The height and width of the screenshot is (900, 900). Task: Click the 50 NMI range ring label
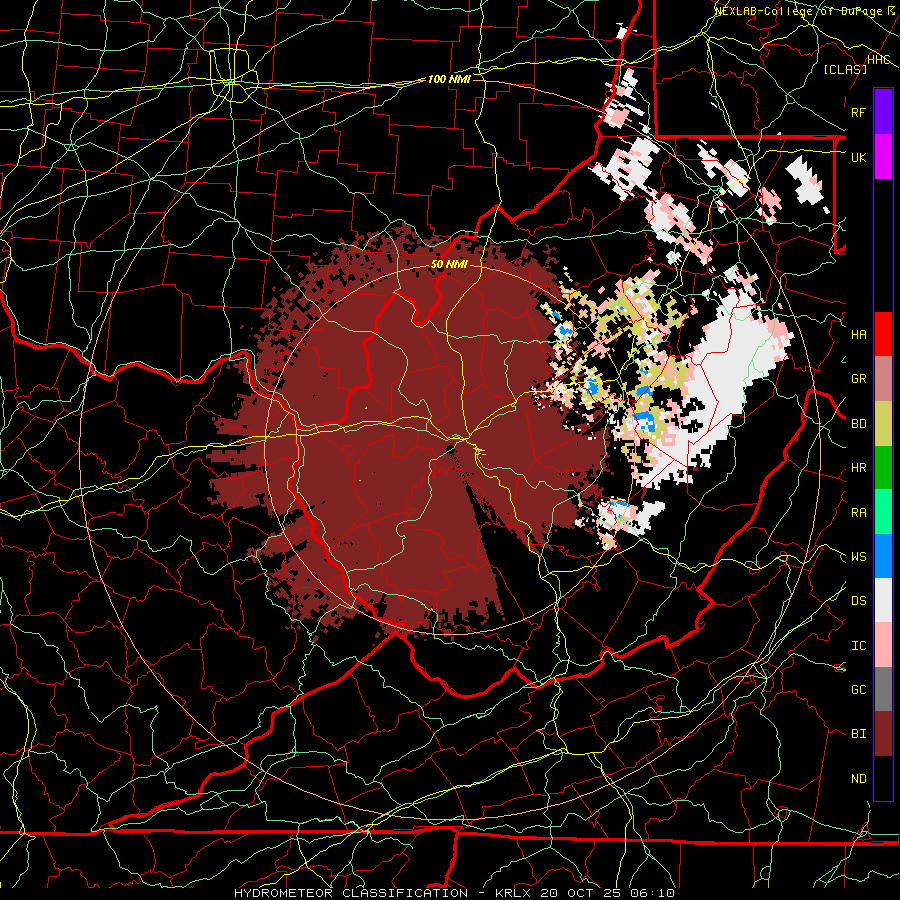click(x=449, y=265)
